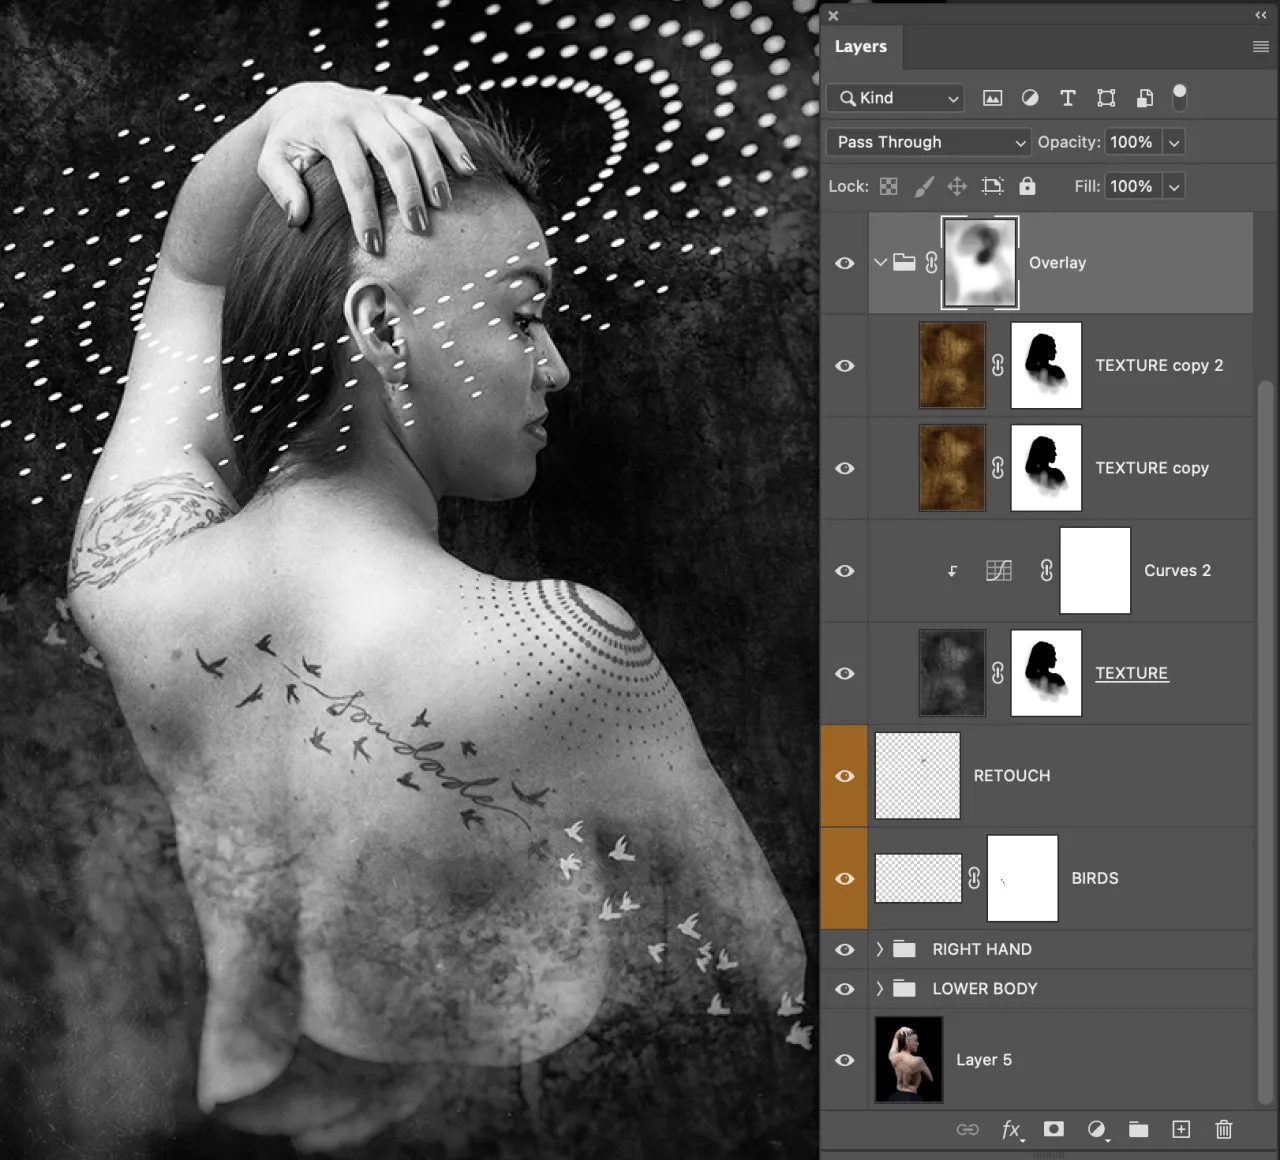
Task: Select the Curves 2 mask thumbnail
Action: coord(1095,570)
